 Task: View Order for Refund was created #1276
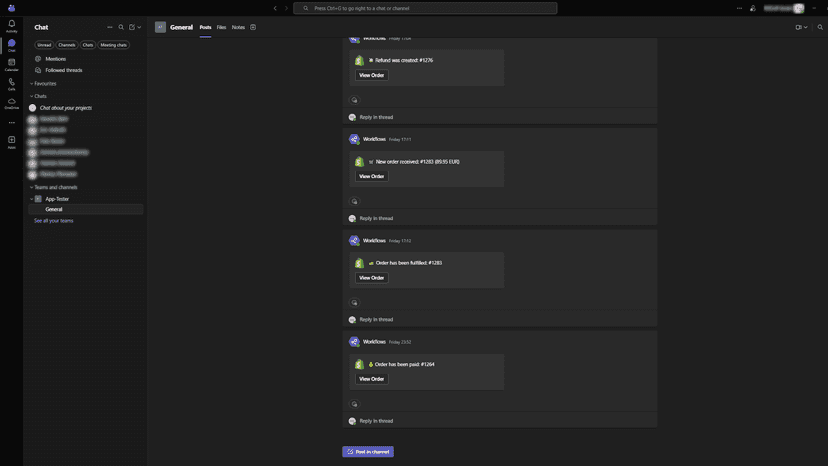tap(372, 75)
